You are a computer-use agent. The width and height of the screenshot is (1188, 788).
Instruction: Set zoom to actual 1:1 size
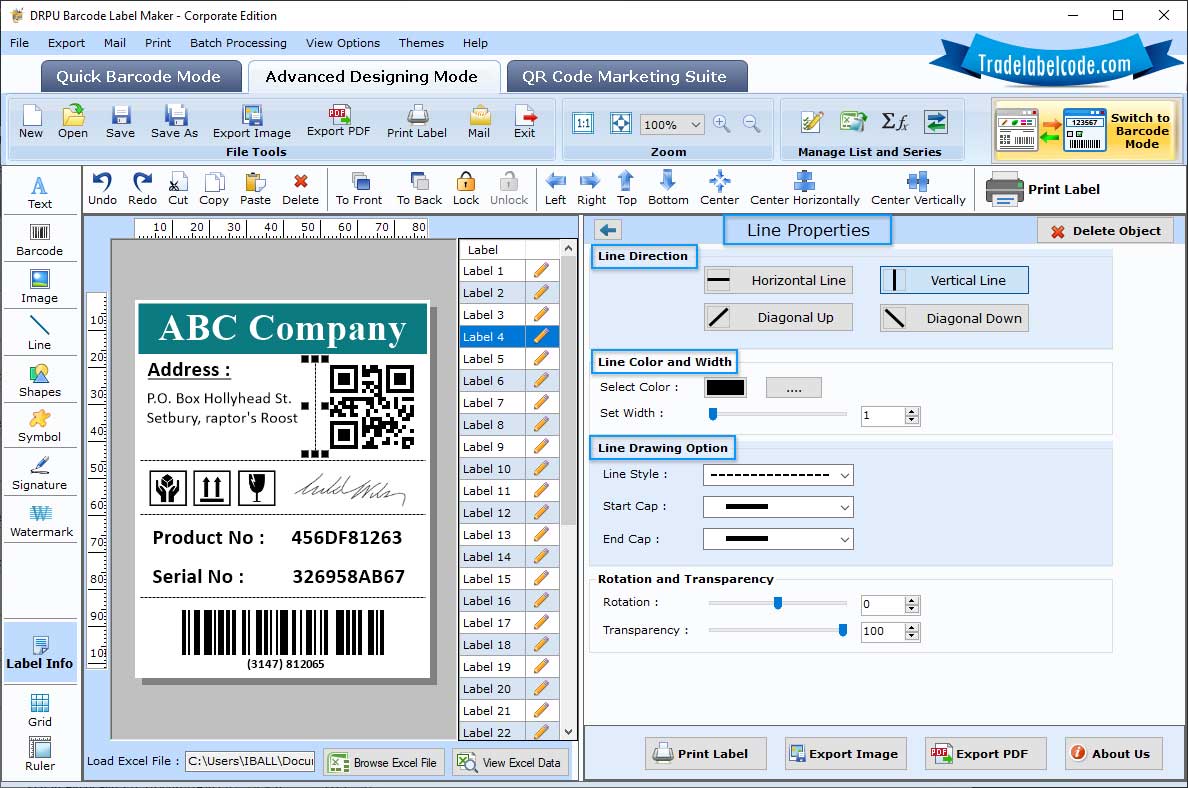(583, 124)
